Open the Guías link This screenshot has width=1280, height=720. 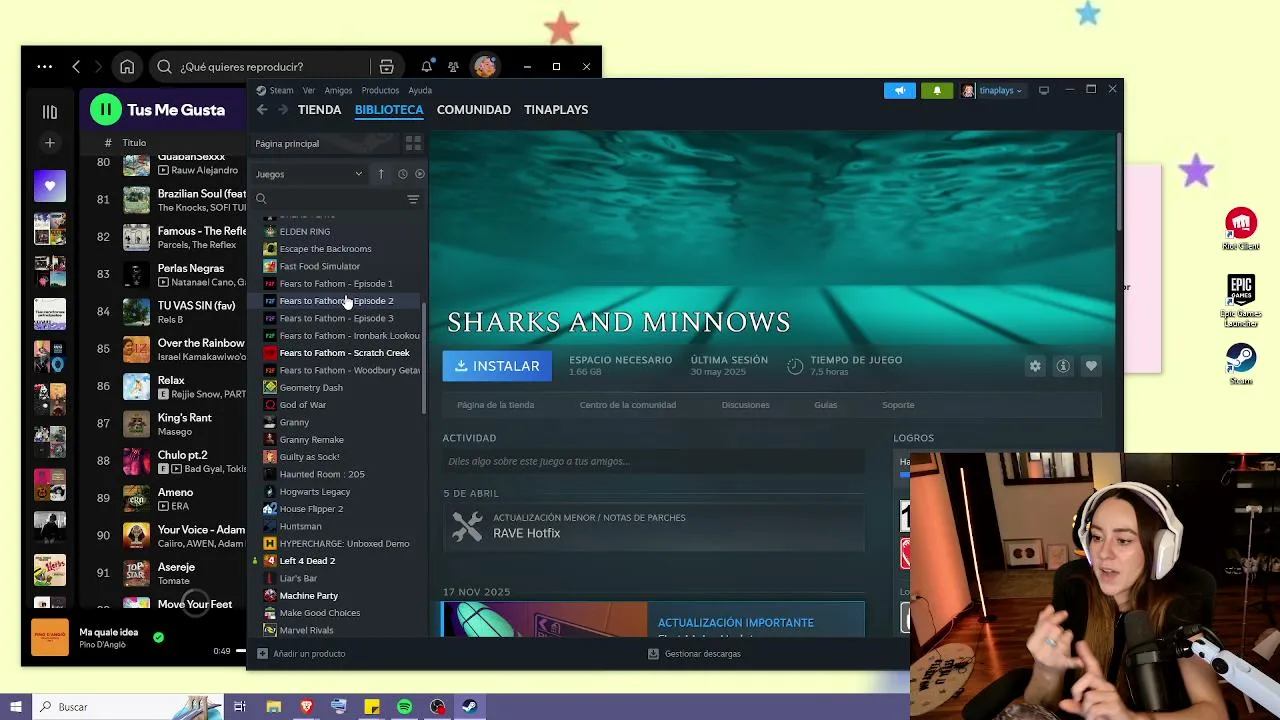pos(826,405)
